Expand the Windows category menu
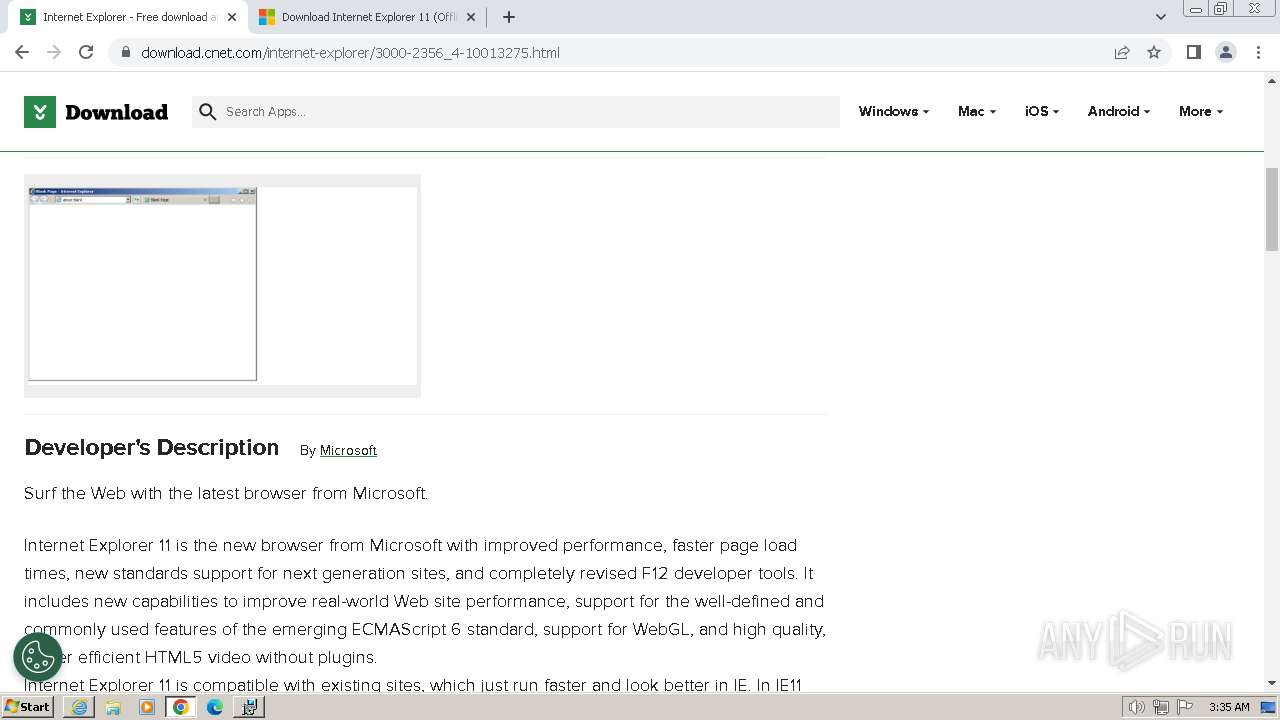Image resolution: width=1280 pixels, height=720 pixels. tap(893, 111)
